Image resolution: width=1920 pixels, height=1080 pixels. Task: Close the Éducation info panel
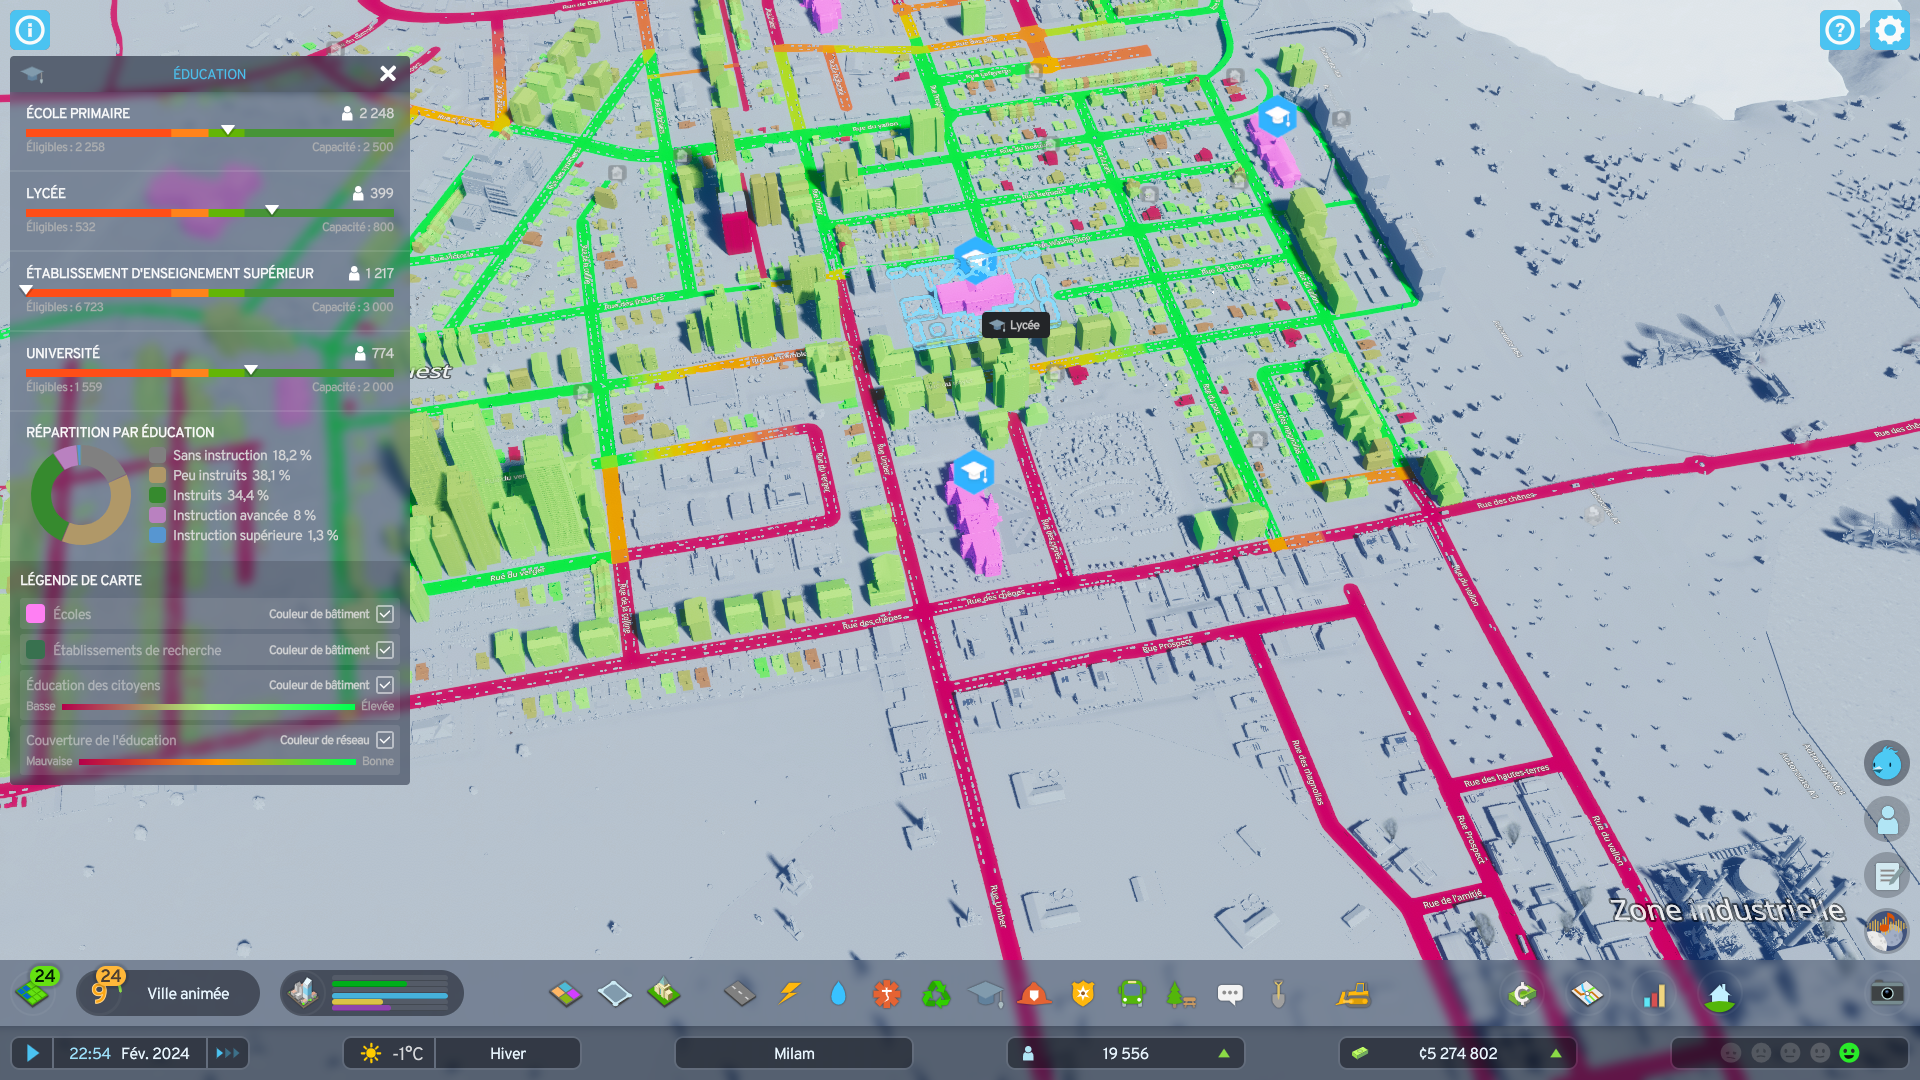(x=388, y=74)
